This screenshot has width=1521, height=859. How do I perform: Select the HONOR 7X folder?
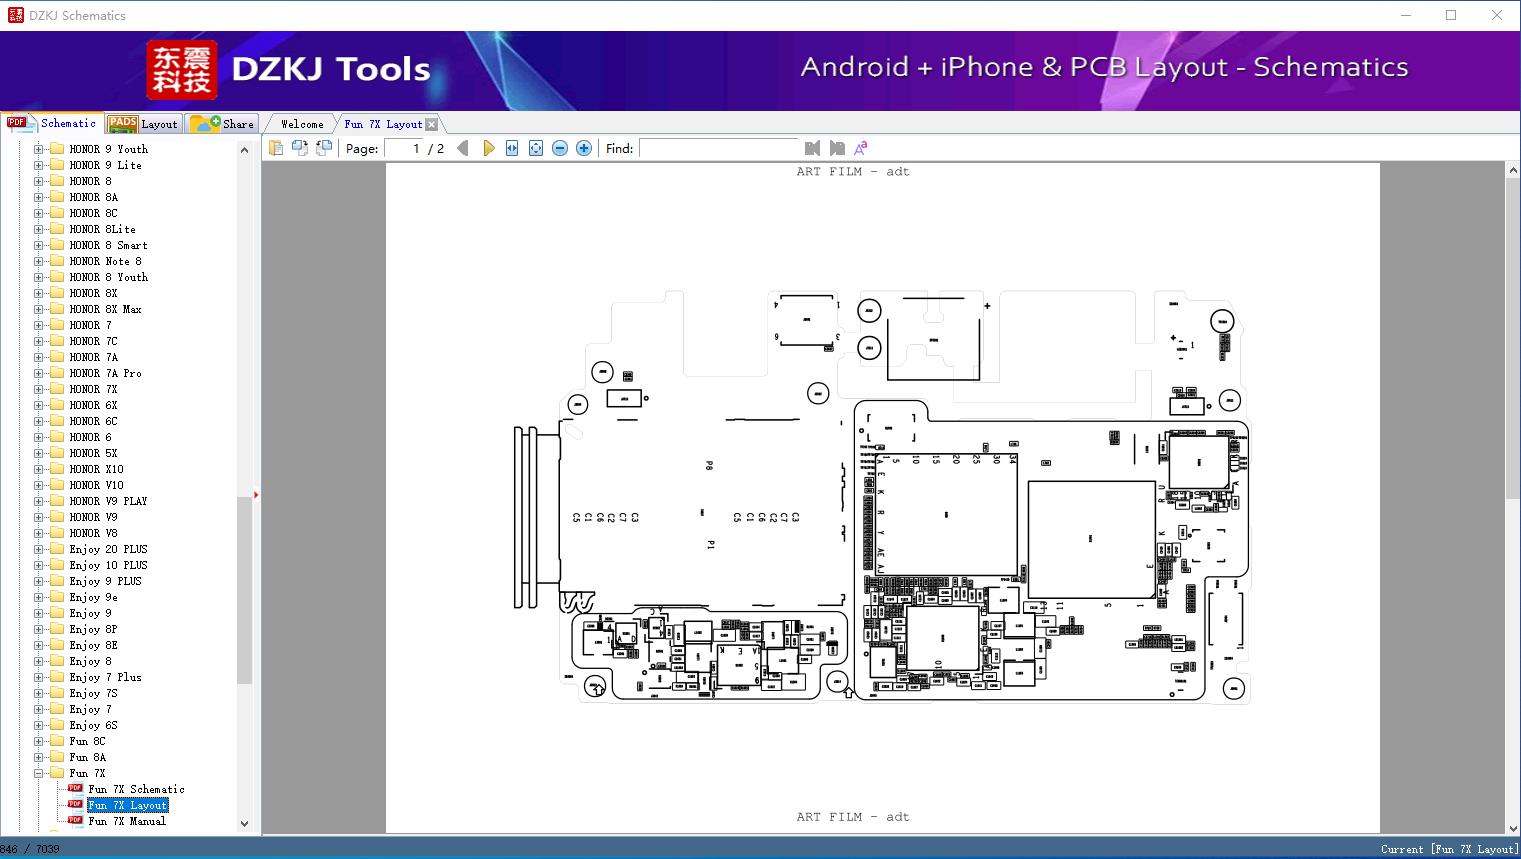tap(93, 389)
